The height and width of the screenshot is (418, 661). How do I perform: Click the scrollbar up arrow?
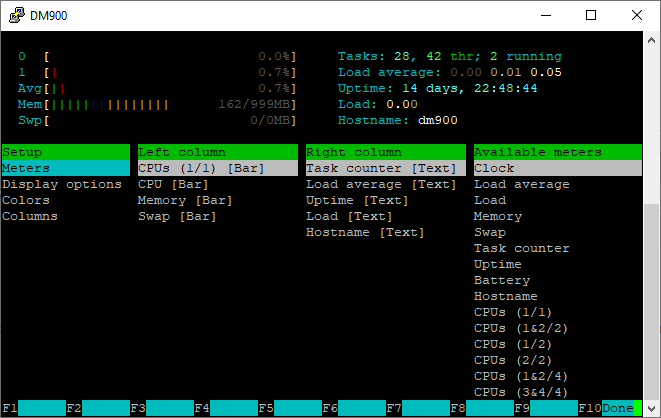tap(651, 40)
